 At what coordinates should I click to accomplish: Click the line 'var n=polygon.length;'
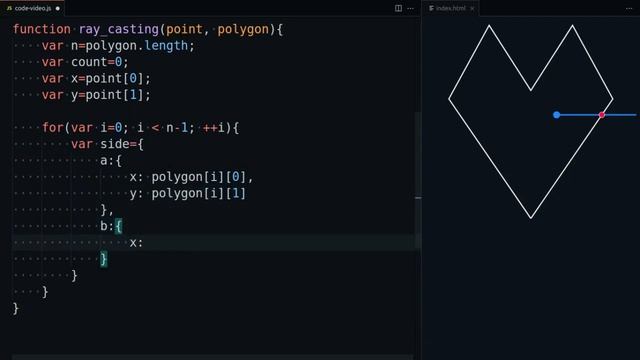point(118,46)
